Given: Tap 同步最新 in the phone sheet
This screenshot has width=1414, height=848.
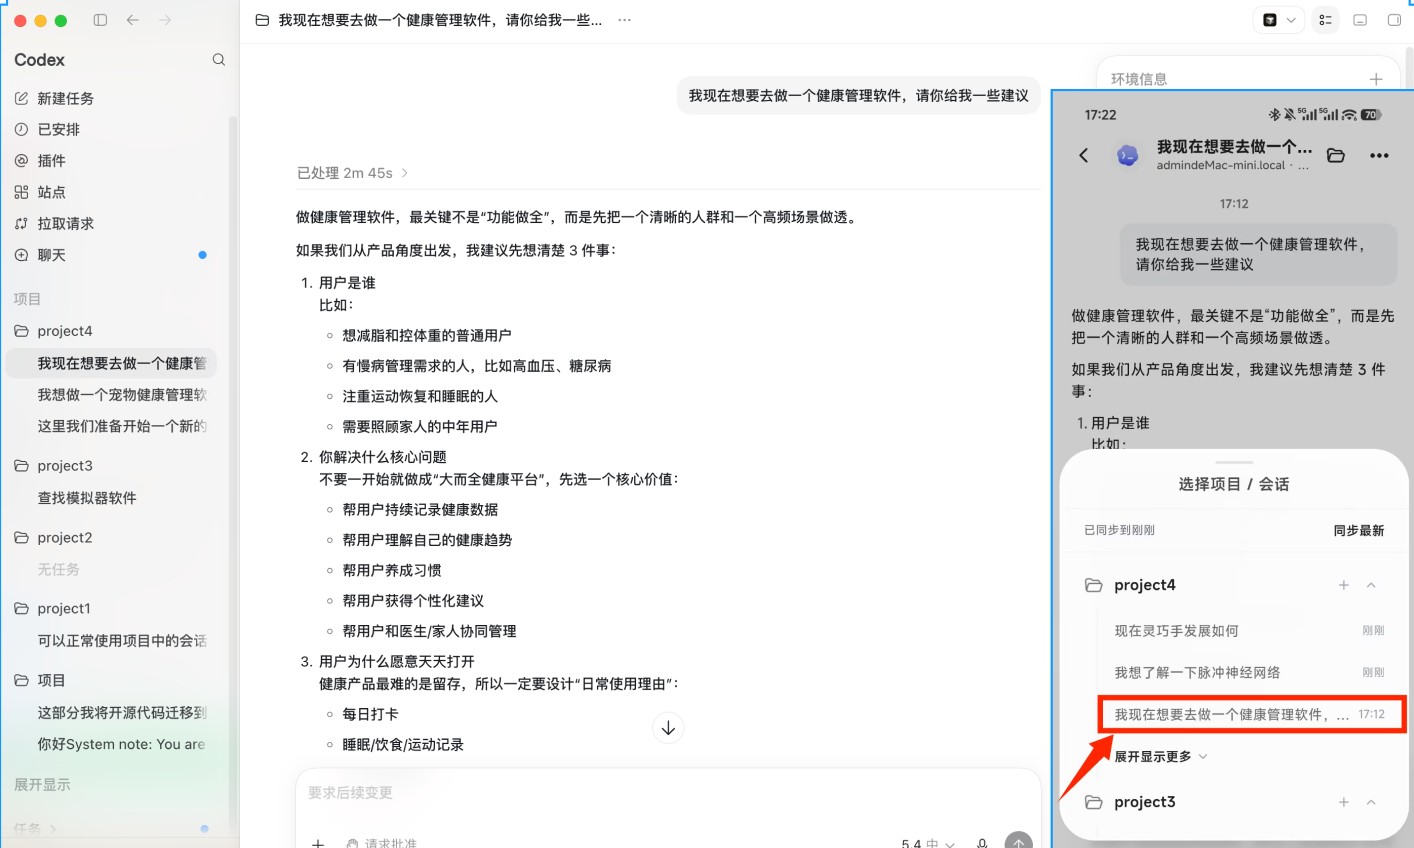Looking at the screenshot, I should [1359, 530].
